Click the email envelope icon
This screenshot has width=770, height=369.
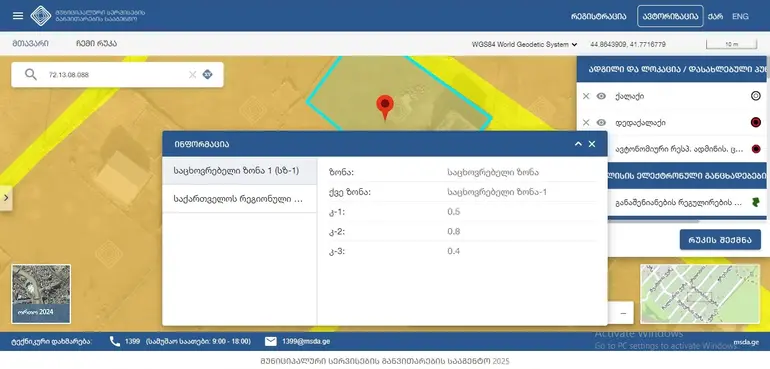(271, 341)
